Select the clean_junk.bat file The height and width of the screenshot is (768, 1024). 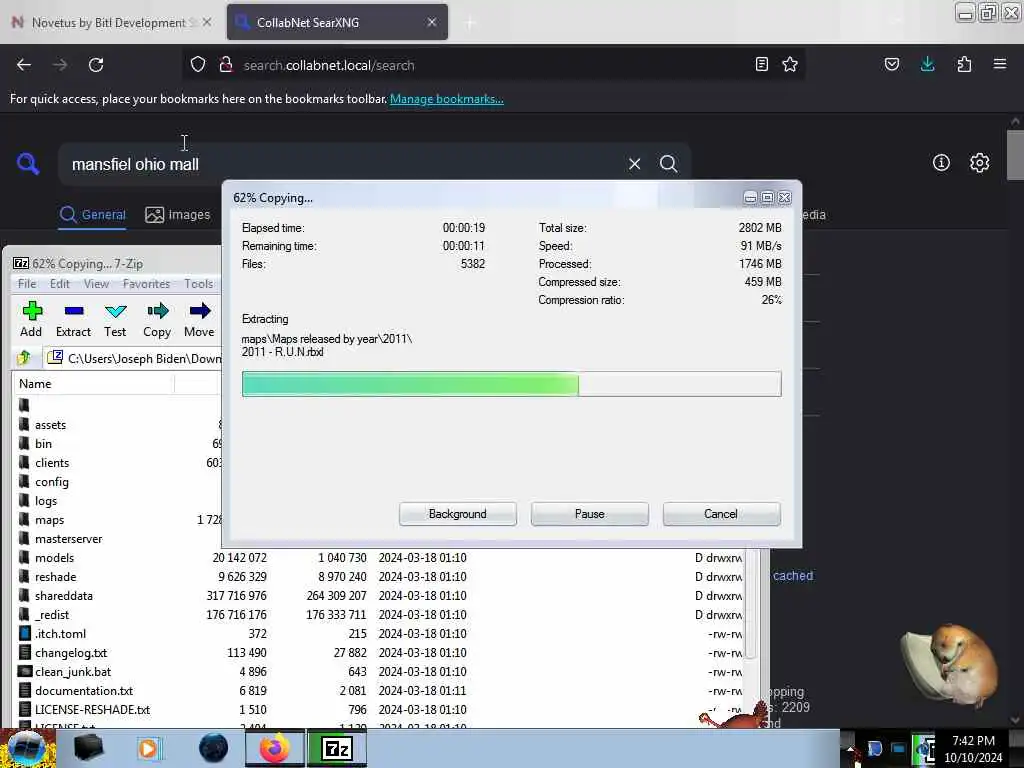click(x=72, y=671)
